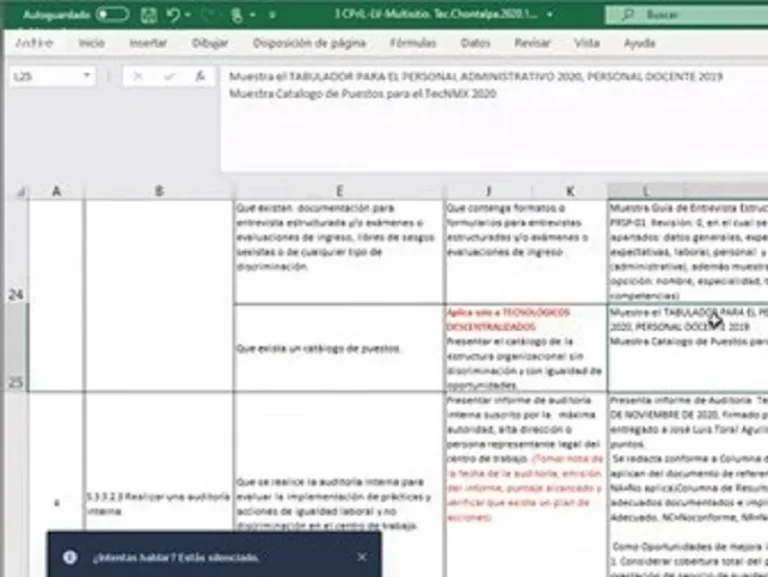This screenshot has width=768, height=577.
Task: Click cell L25 'Muestra el TABULADOR PARA EL'
Action: tap(688, 348)
